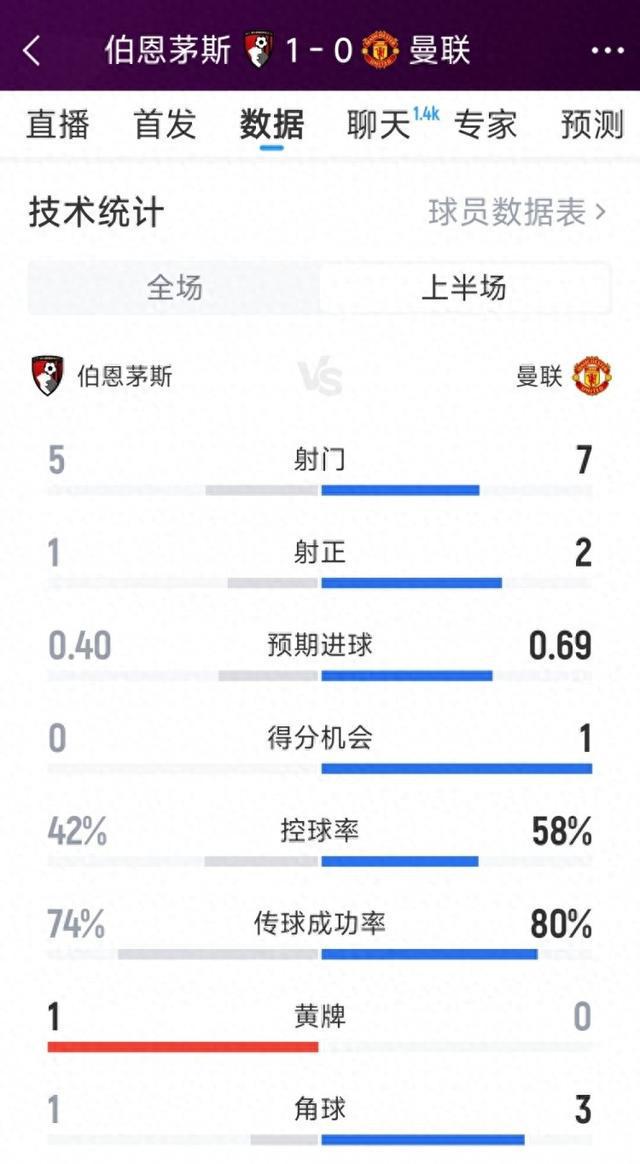Tap the back arrow icon

pos(32,51)
